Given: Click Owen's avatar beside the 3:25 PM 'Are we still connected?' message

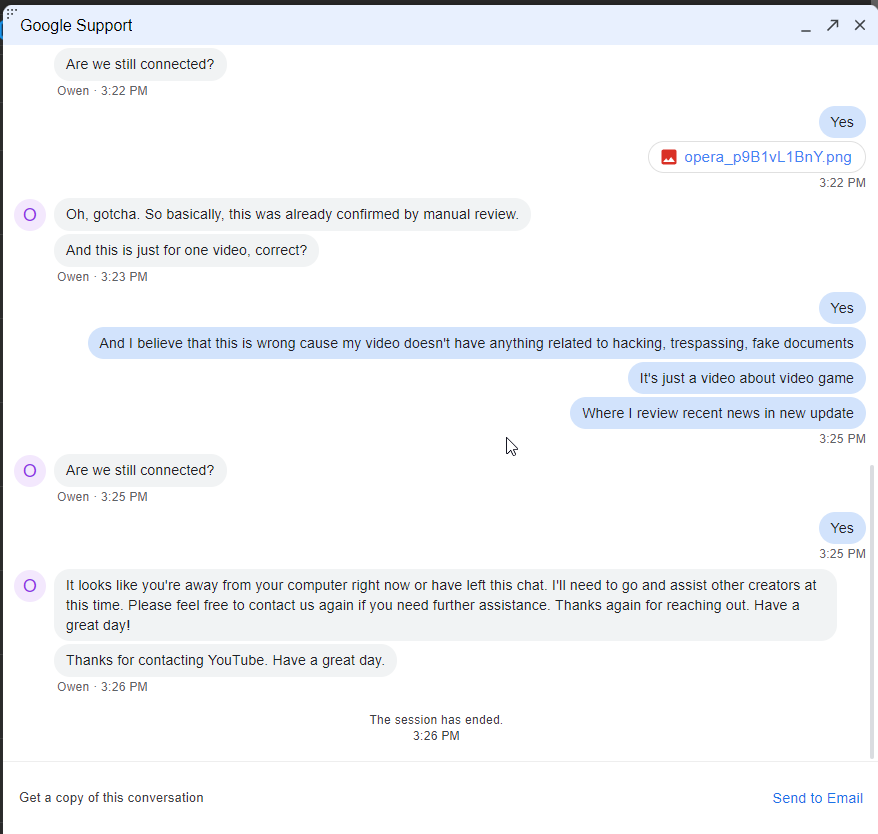Looking at the screenshot, I should click(x=30, y=470).
